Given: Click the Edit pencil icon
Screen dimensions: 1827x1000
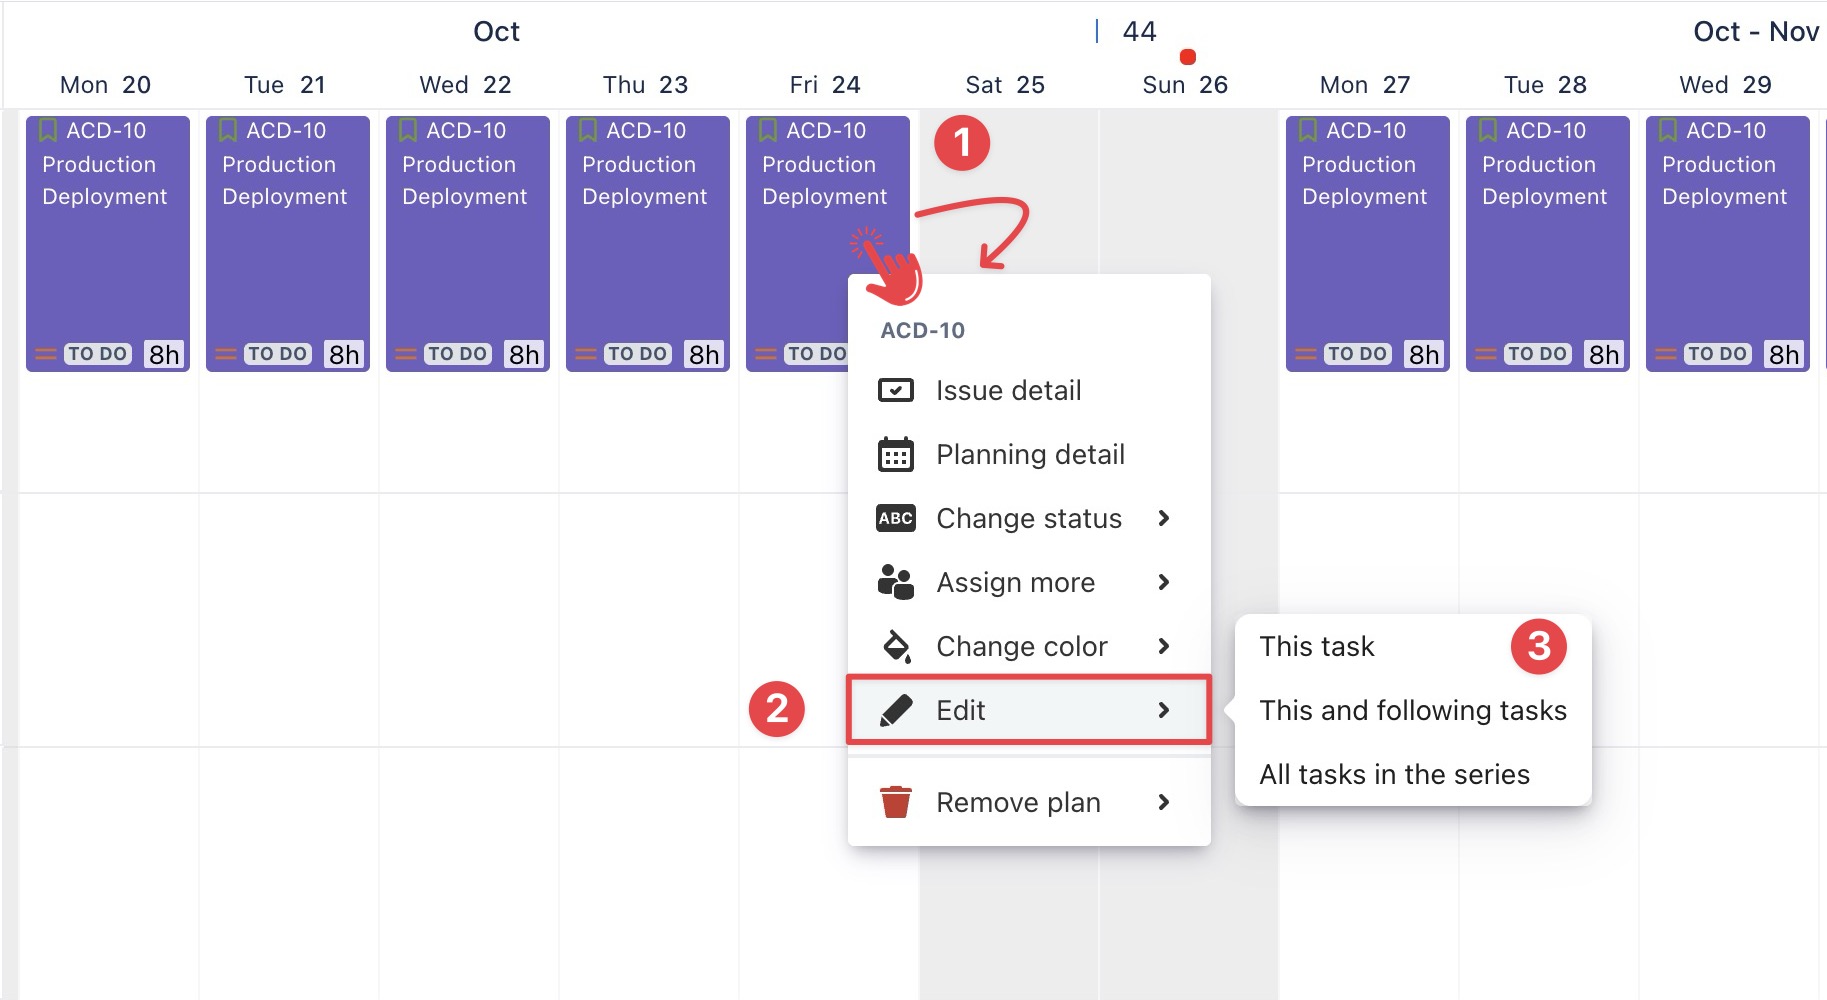Looking at the screenshot, I should click(x=895, y=710).
